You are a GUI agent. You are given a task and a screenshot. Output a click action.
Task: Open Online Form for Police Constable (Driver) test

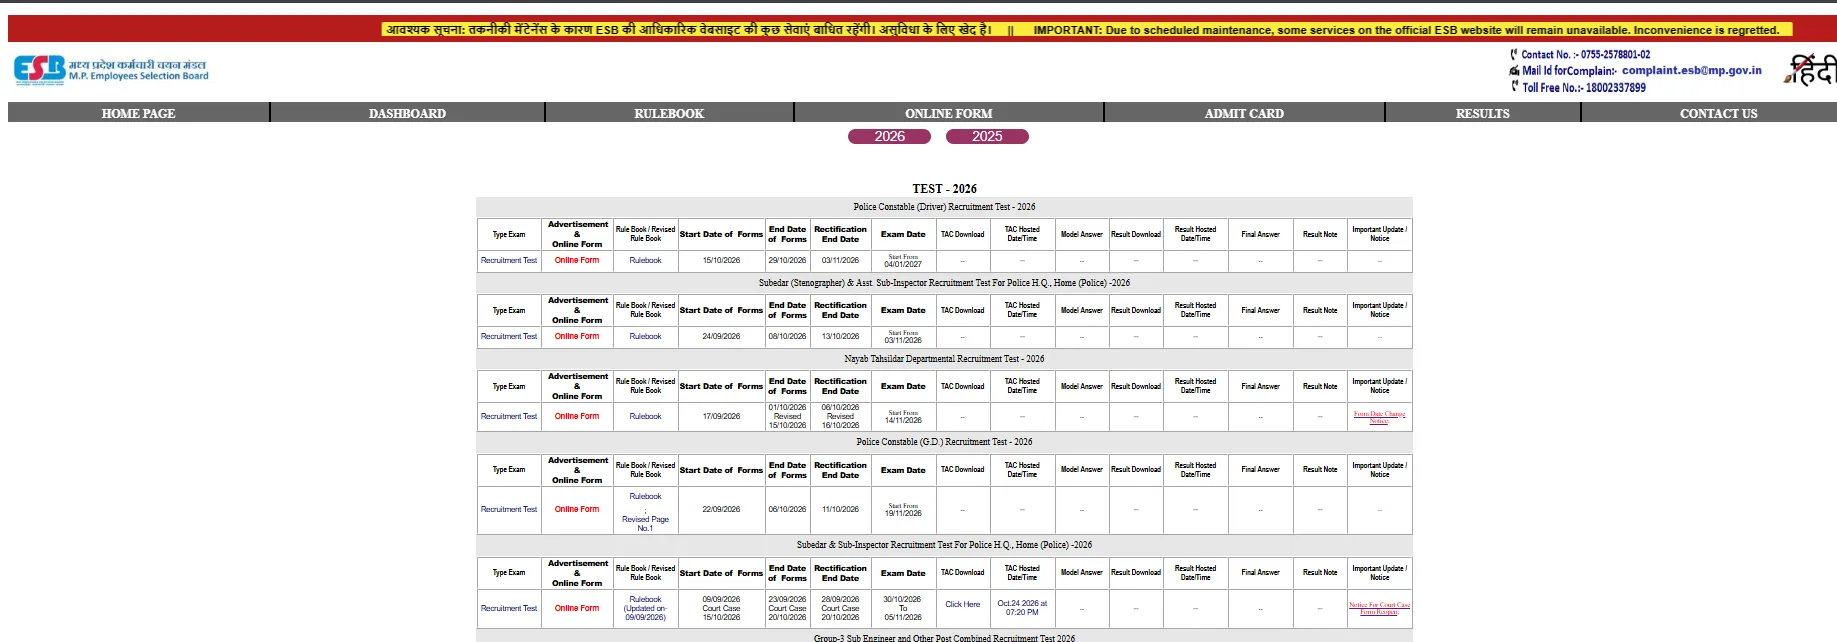tap(577, 260)
